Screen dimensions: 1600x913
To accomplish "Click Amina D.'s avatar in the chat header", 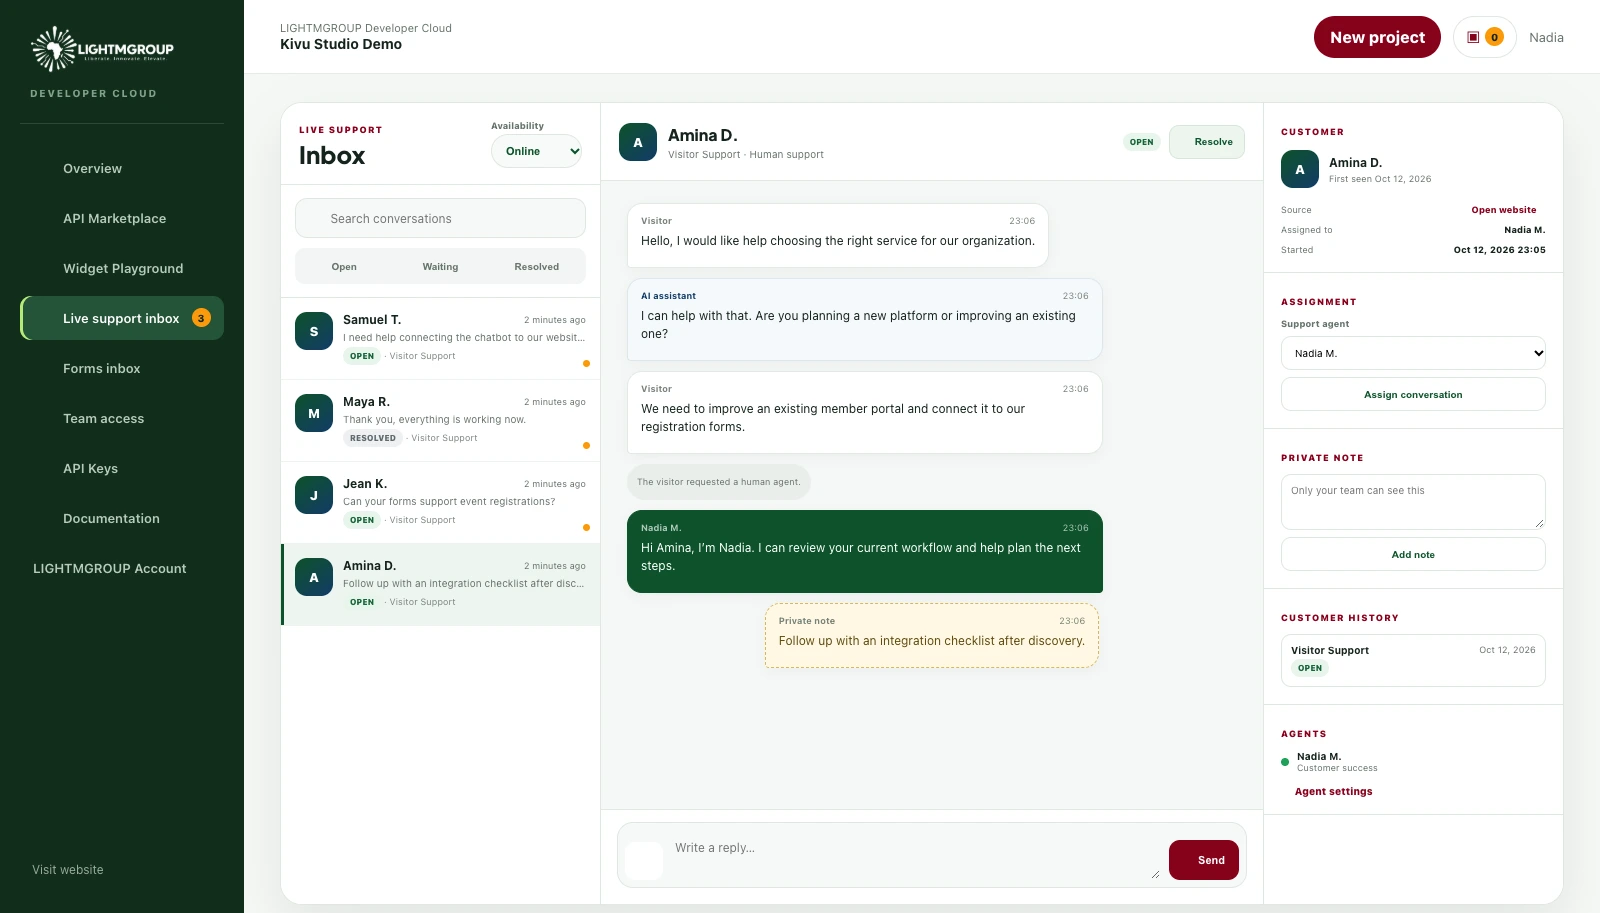I will coord(638,142).
